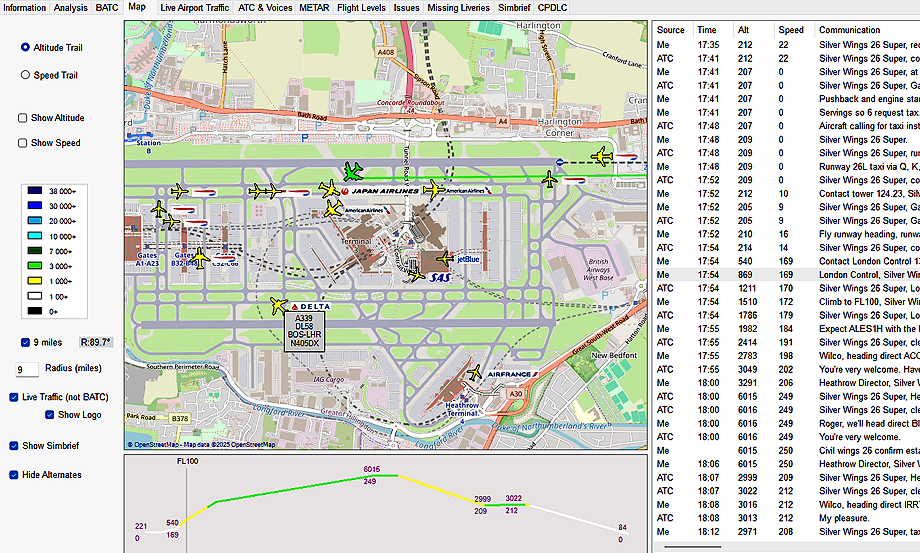
Task: Switch to the METAR tab
Action: click(313, 7)
